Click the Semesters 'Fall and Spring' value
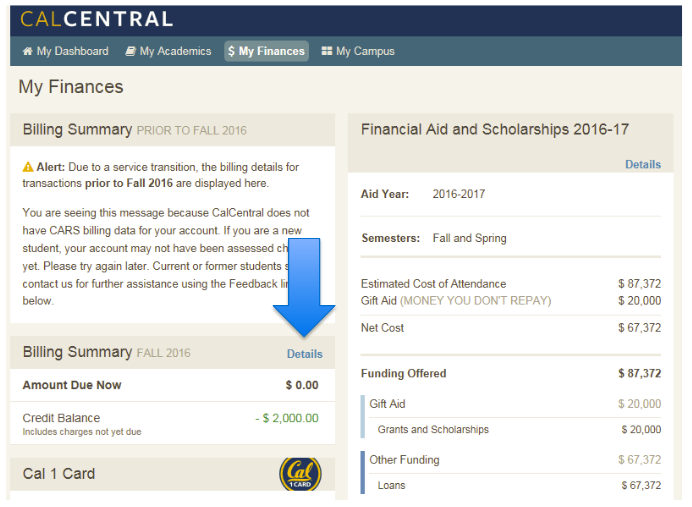The width and height of the screenshot is (692, 507). click(470, 238)
